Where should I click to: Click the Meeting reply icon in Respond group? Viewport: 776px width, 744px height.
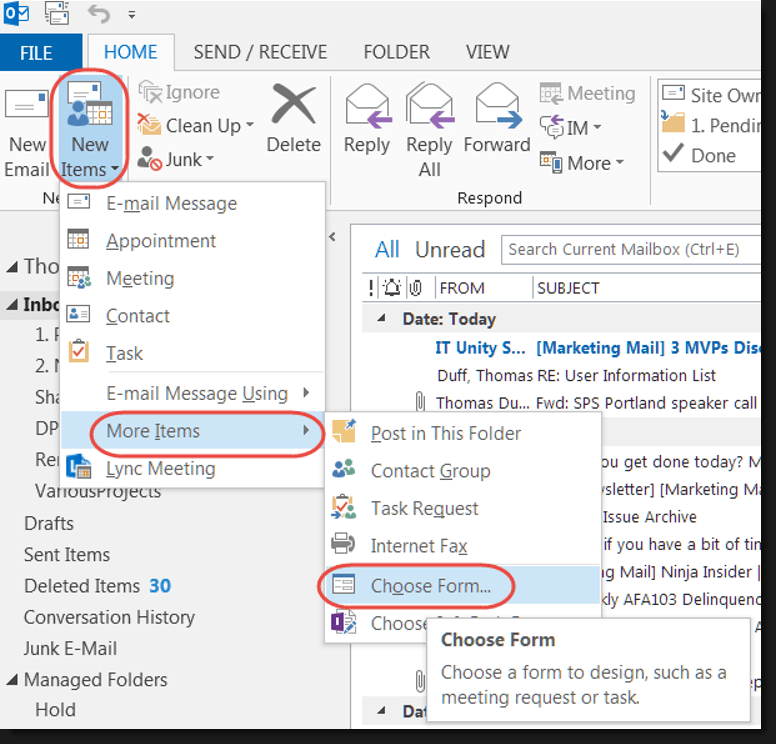(550, 94)
